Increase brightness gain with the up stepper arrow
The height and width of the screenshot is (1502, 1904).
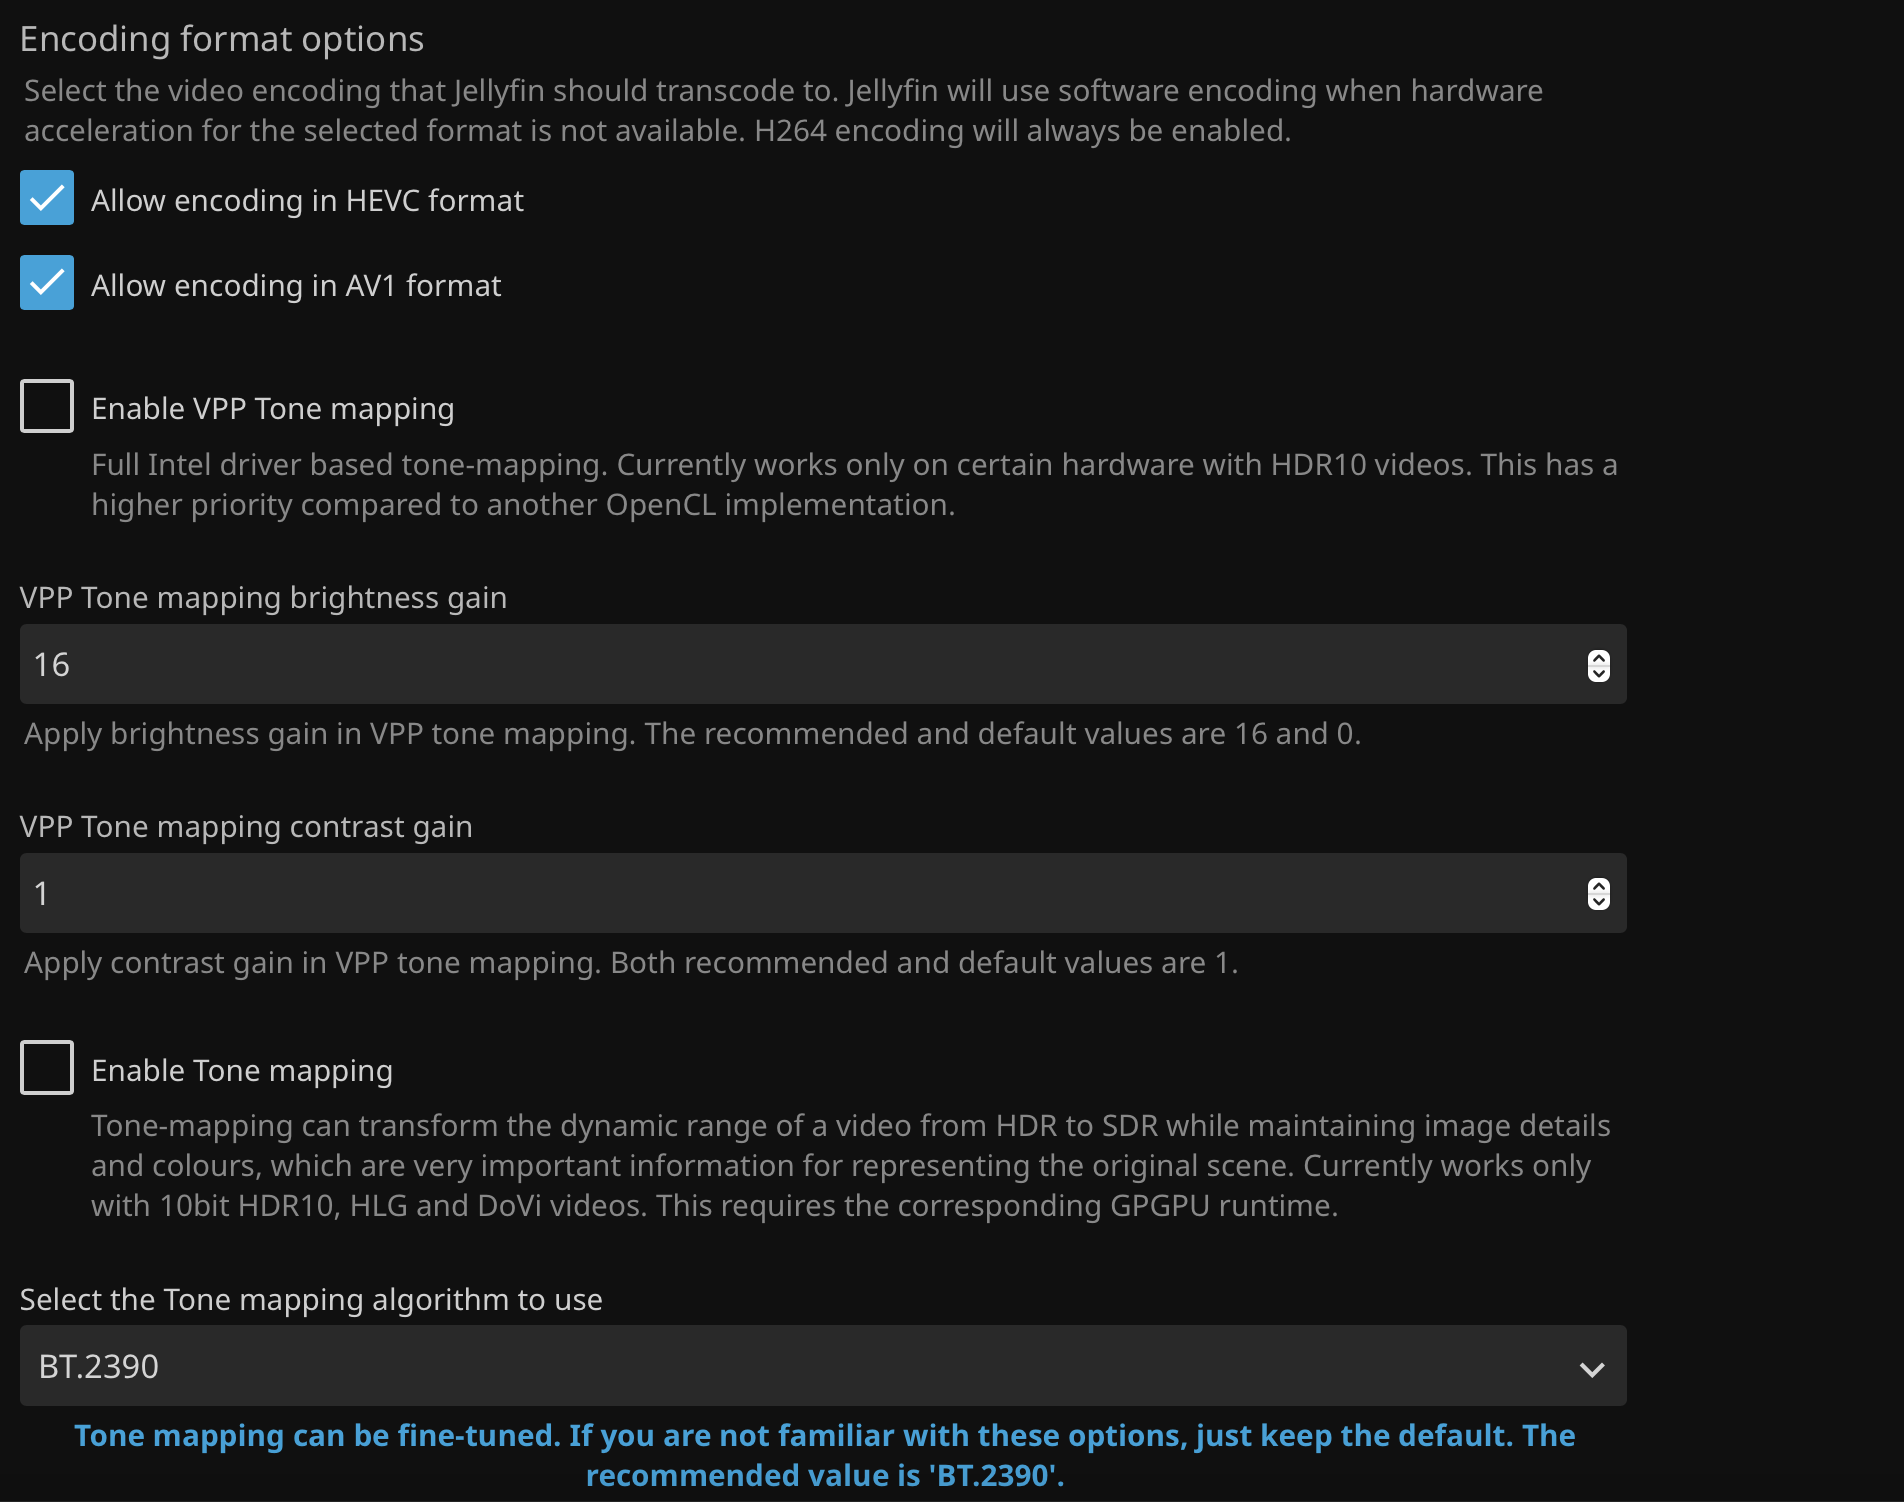(x=1598, y=658)
